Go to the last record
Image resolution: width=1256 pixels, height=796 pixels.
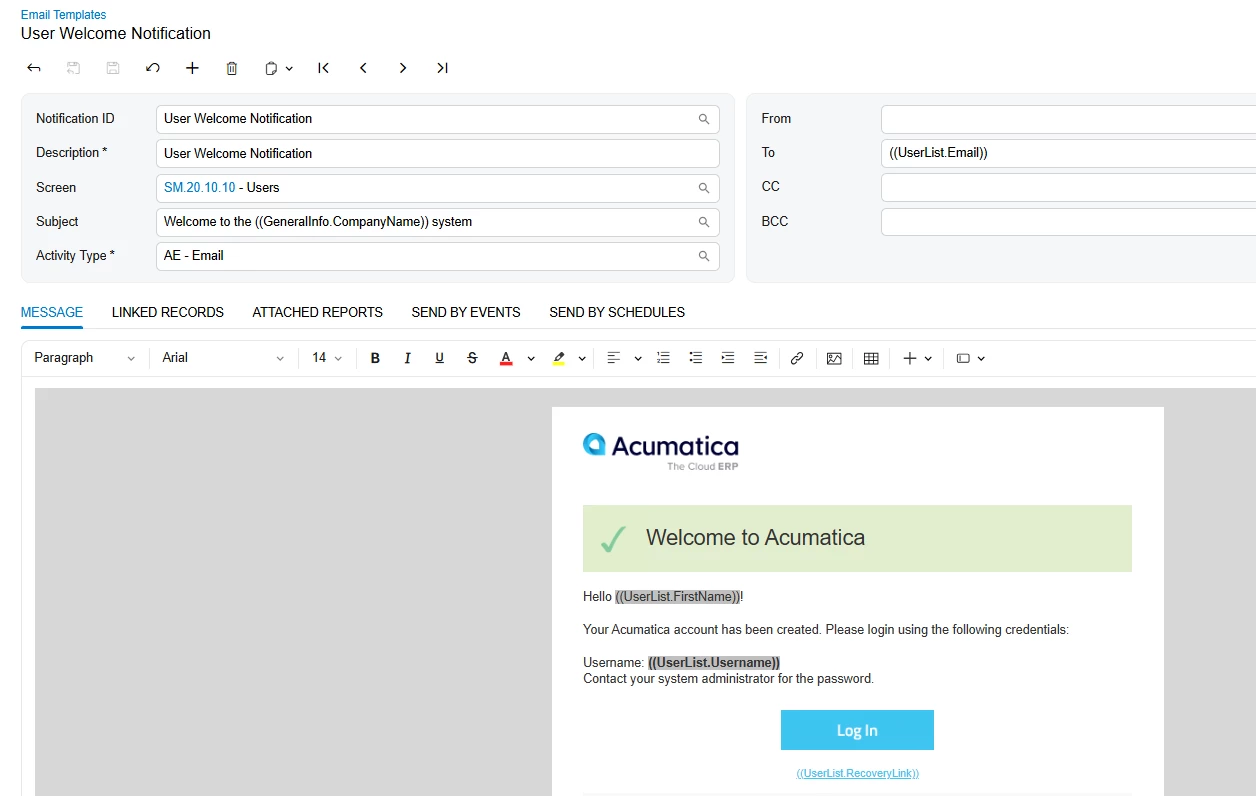point(442,68)
